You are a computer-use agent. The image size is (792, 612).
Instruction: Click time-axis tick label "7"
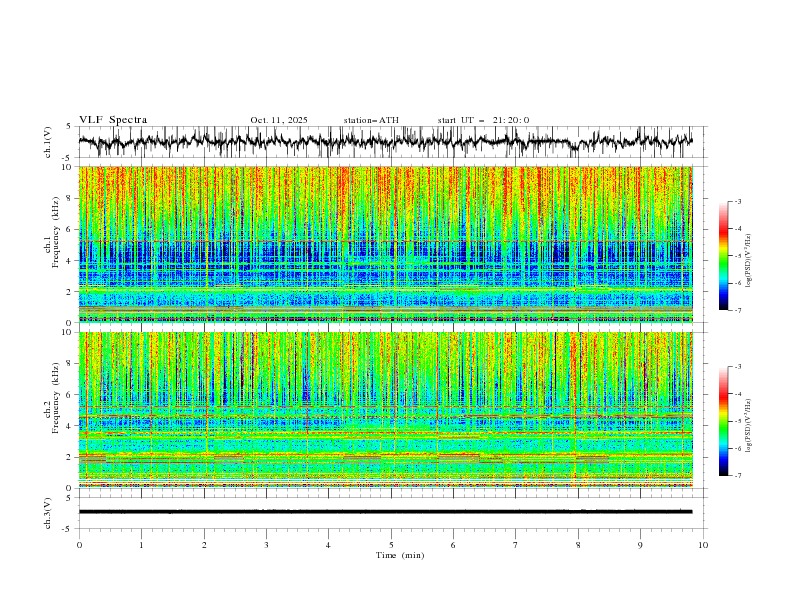(516, 545)
